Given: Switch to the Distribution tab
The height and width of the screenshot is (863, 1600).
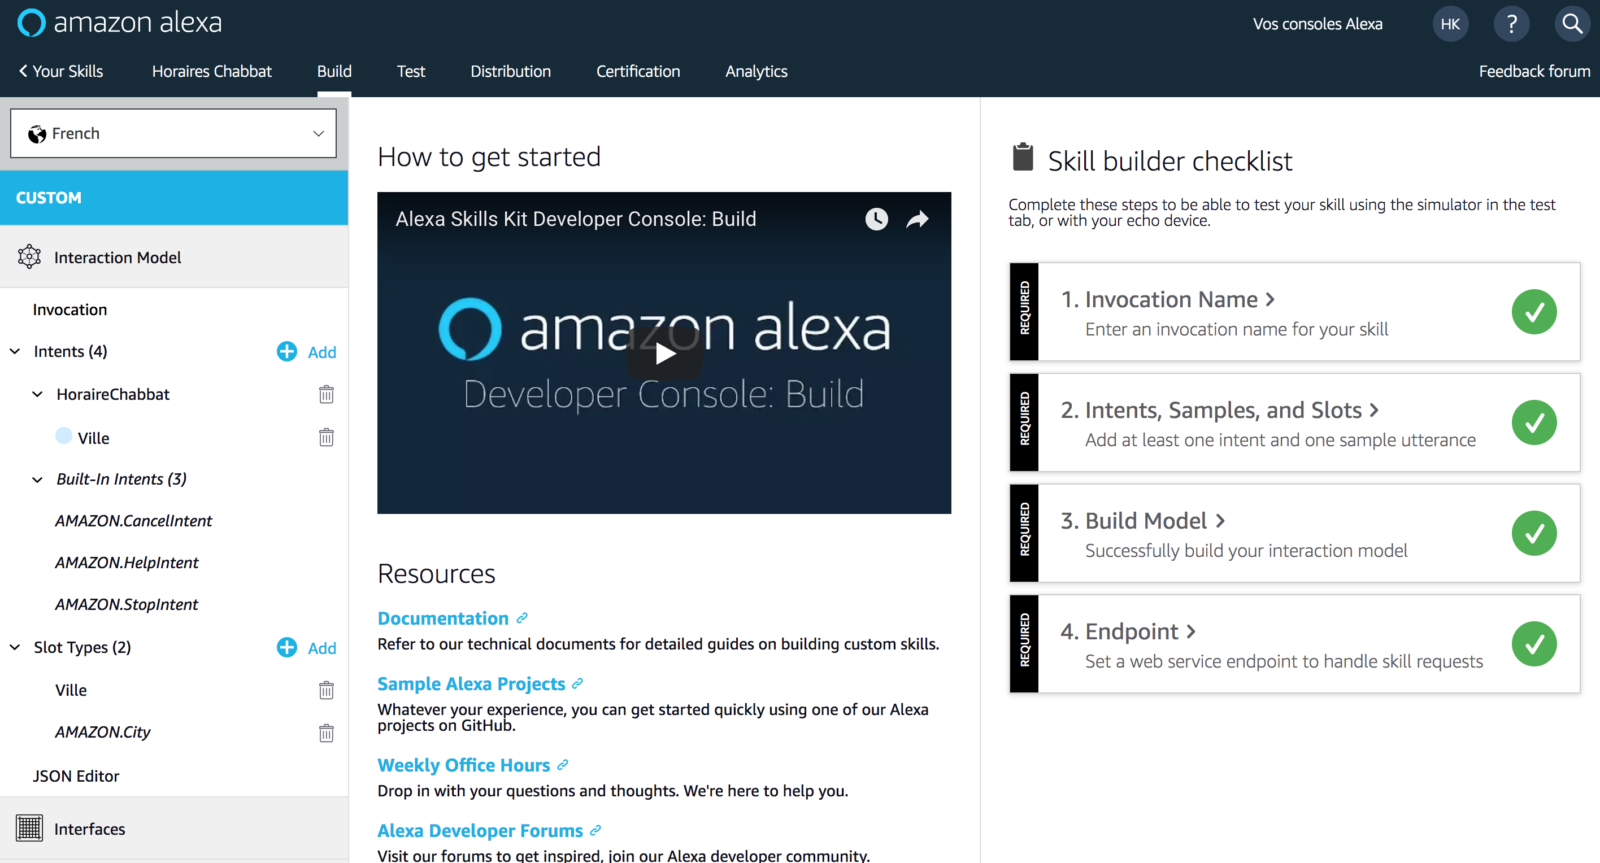Looking at the screenshot, I should [x=510, y=71].
